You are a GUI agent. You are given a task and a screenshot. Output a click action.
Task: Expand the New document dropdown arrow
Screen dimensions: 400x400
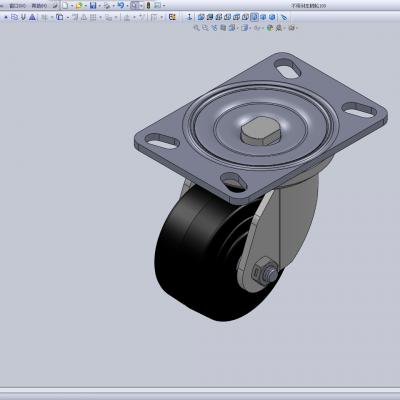point(72,6)
